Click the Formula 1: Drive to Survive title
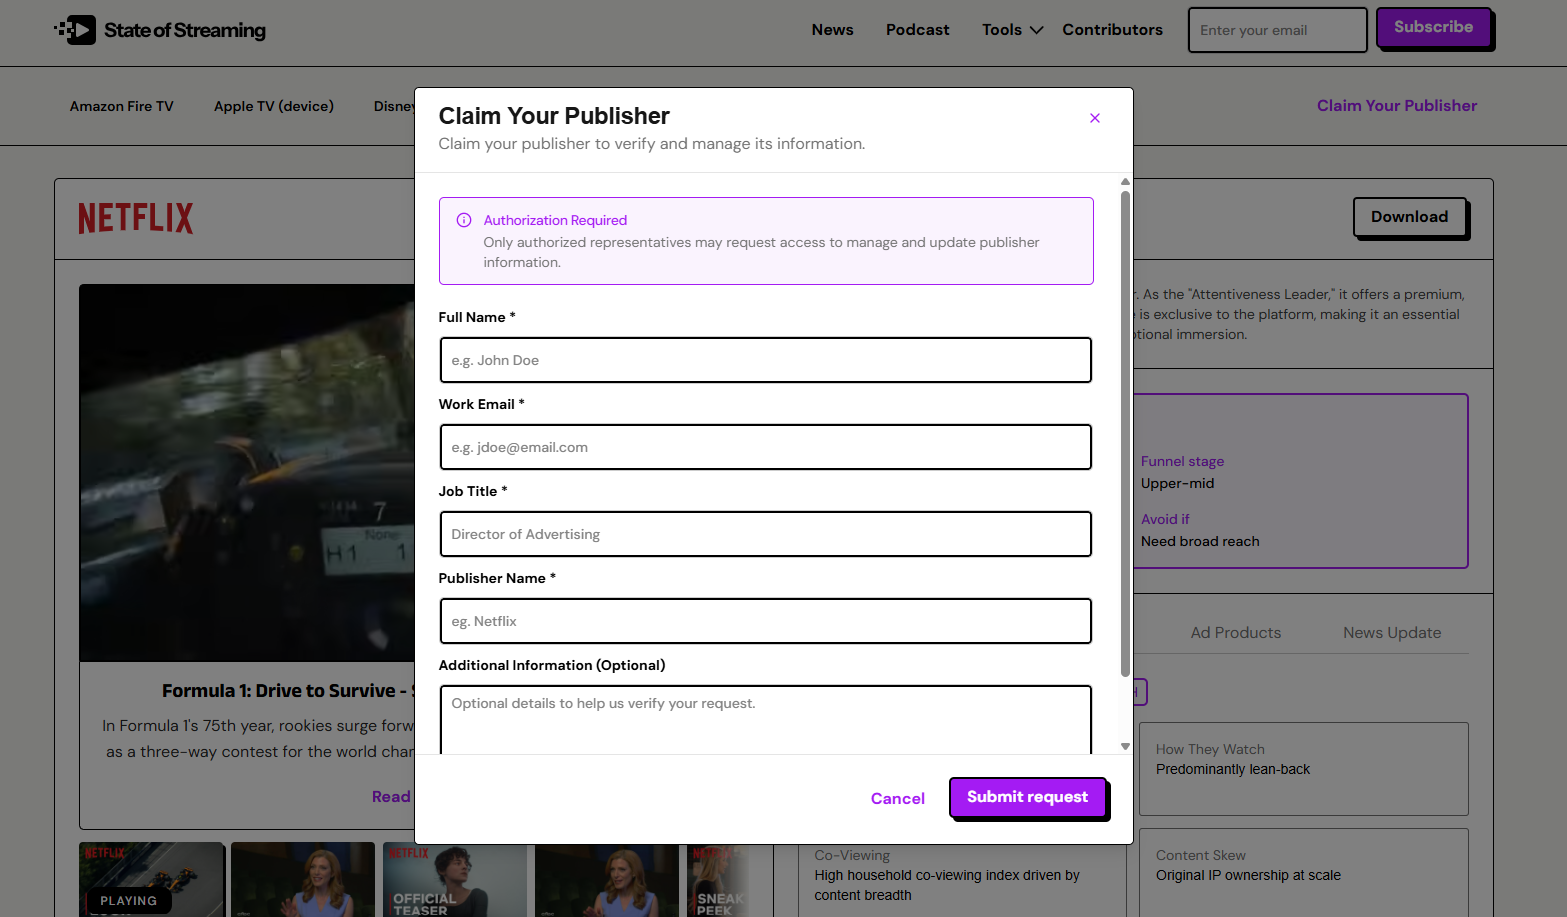 point(288,691)
